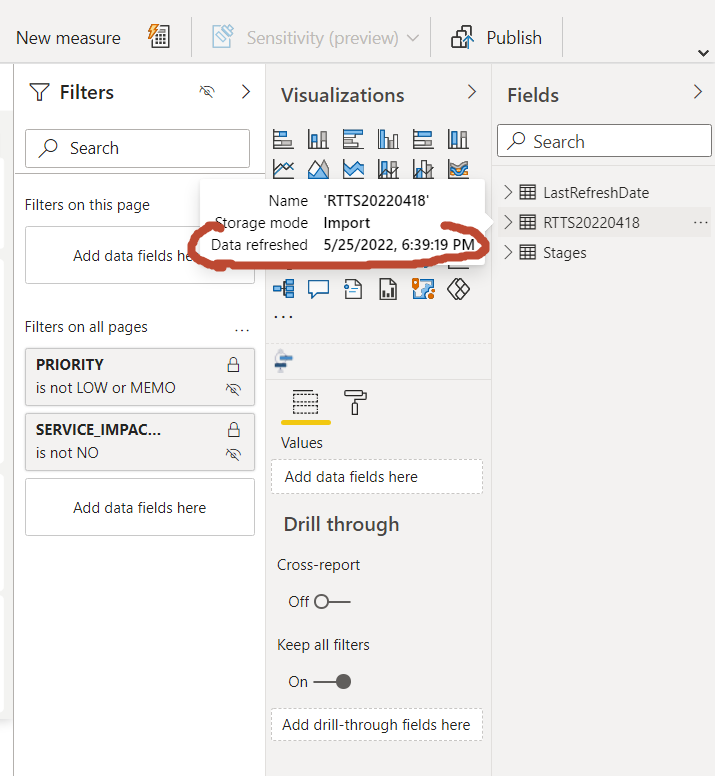Click Add drill-through fields here well
The image size is (715, 776).
point(377,725)
